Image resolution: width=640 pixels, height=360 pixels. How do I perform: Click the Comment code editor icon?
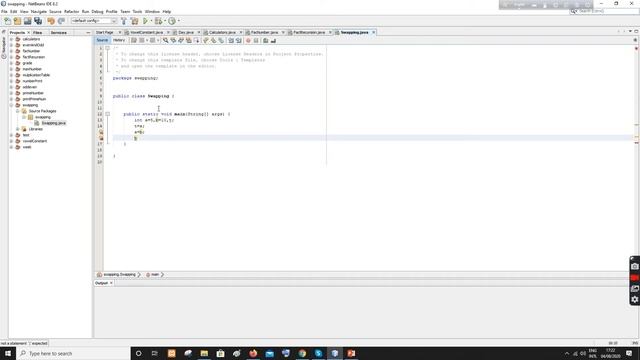(x=266, y=40)
